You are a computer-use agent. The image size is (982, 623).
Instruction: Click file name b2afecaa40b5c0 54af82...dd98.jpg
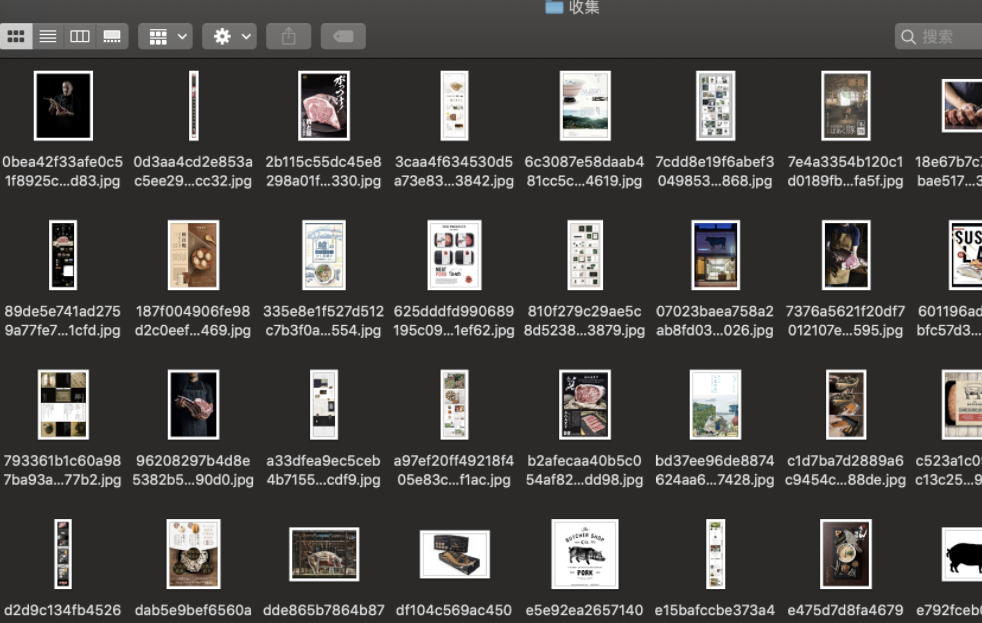(x=584, y=470)
